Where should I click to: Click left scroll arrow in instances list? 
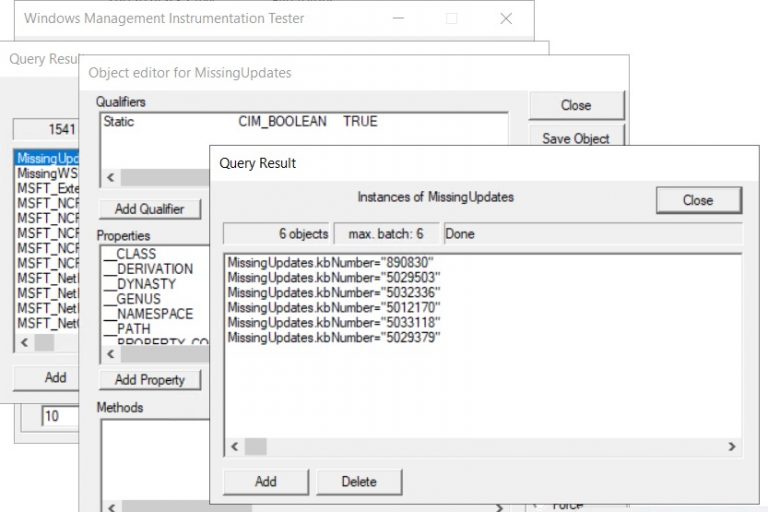click(x=235, y=447)
